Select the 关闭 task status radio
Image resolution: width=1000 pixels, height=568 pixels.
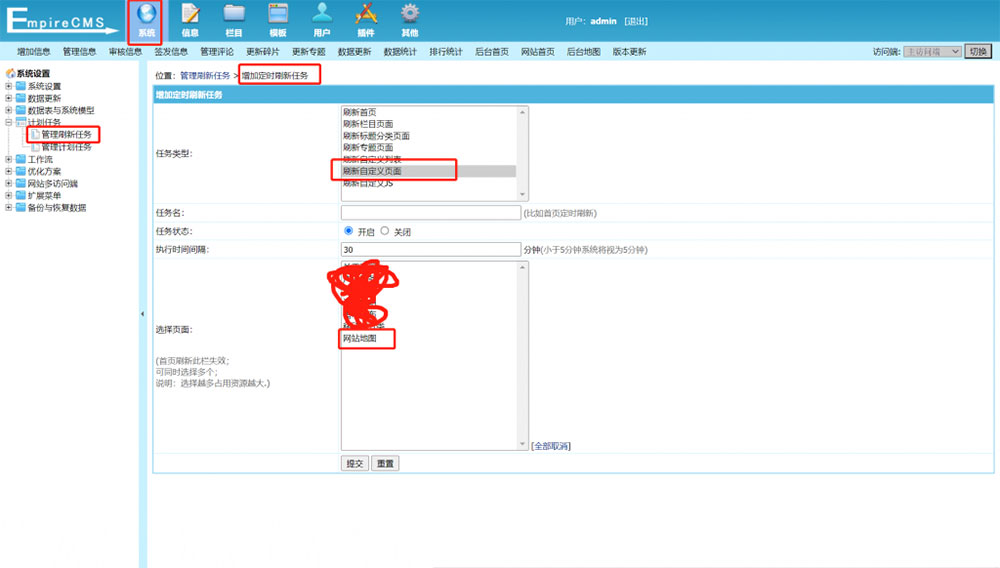385,231
